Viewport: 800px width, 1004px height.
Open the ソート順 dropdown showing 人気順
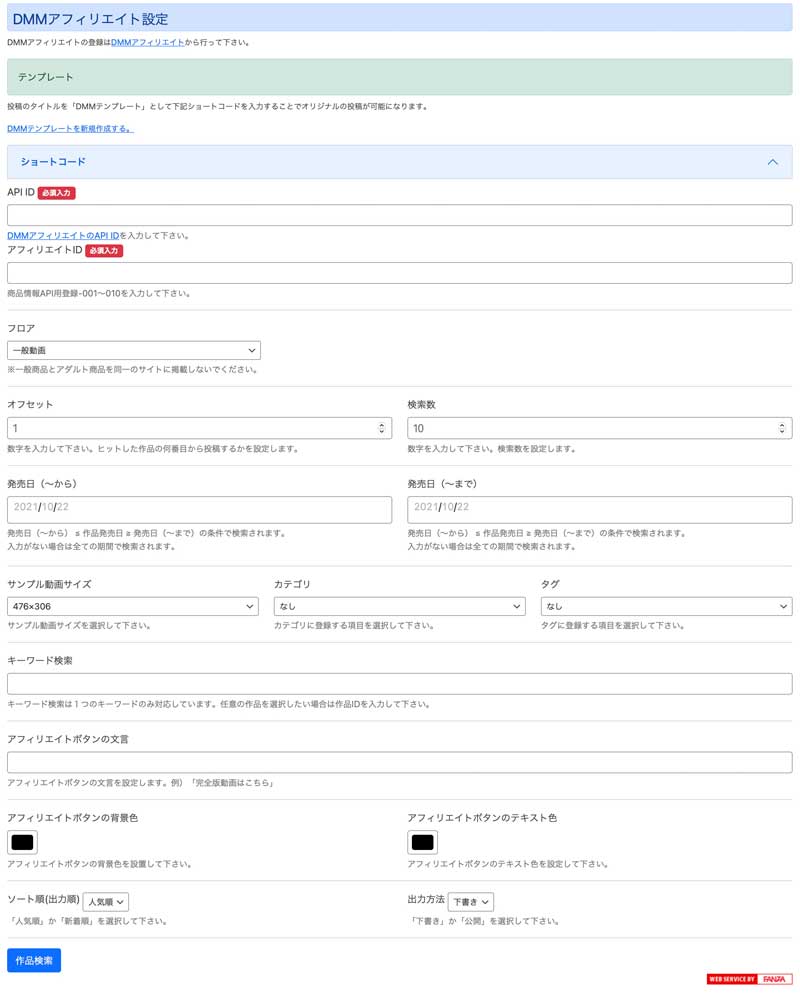[106, 902]
